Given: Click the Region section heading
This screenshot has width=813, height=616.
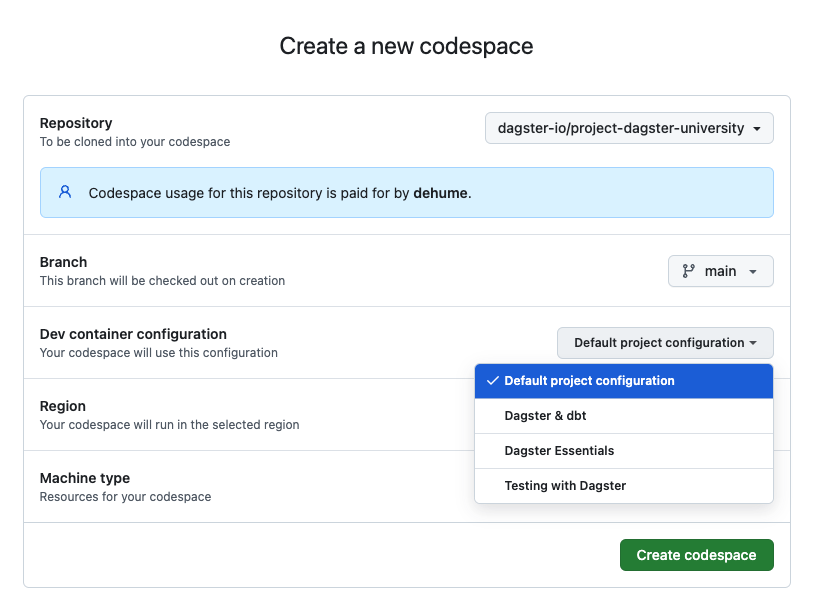Looking at the screenshot, I should (x=62, y=406).
